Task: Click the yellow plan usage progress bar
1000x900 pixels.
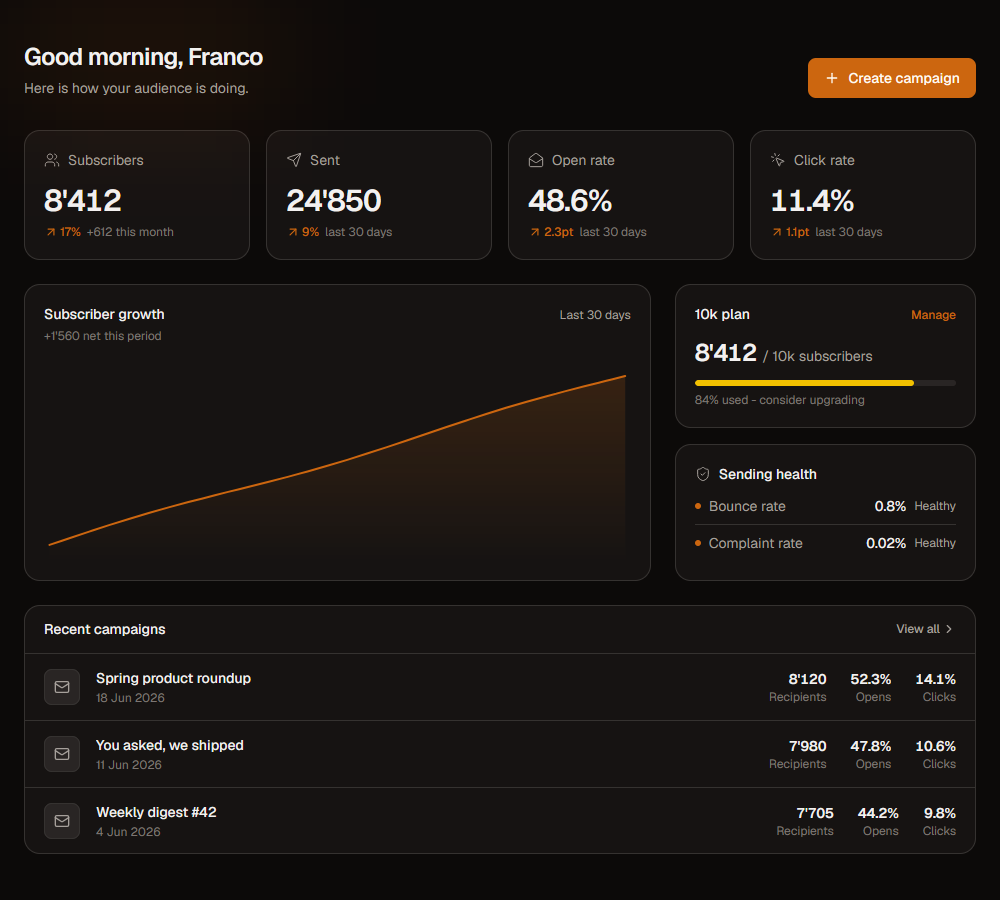Action: pos(825,383)
